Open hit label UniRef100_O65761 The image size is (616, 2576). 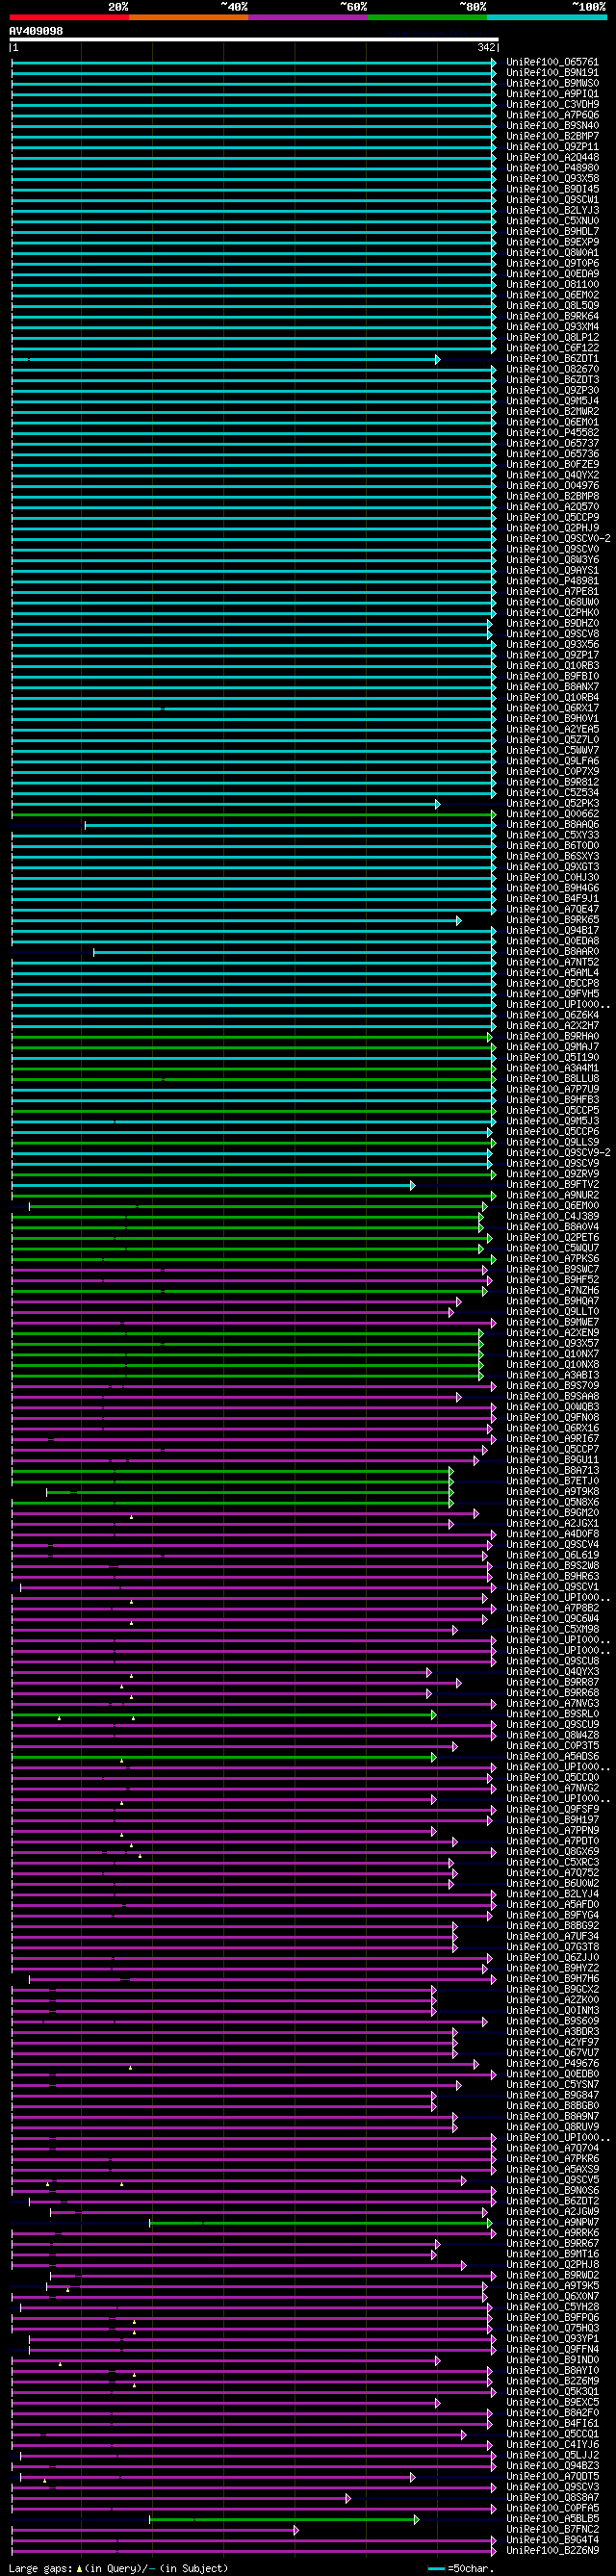coord(553,62)
